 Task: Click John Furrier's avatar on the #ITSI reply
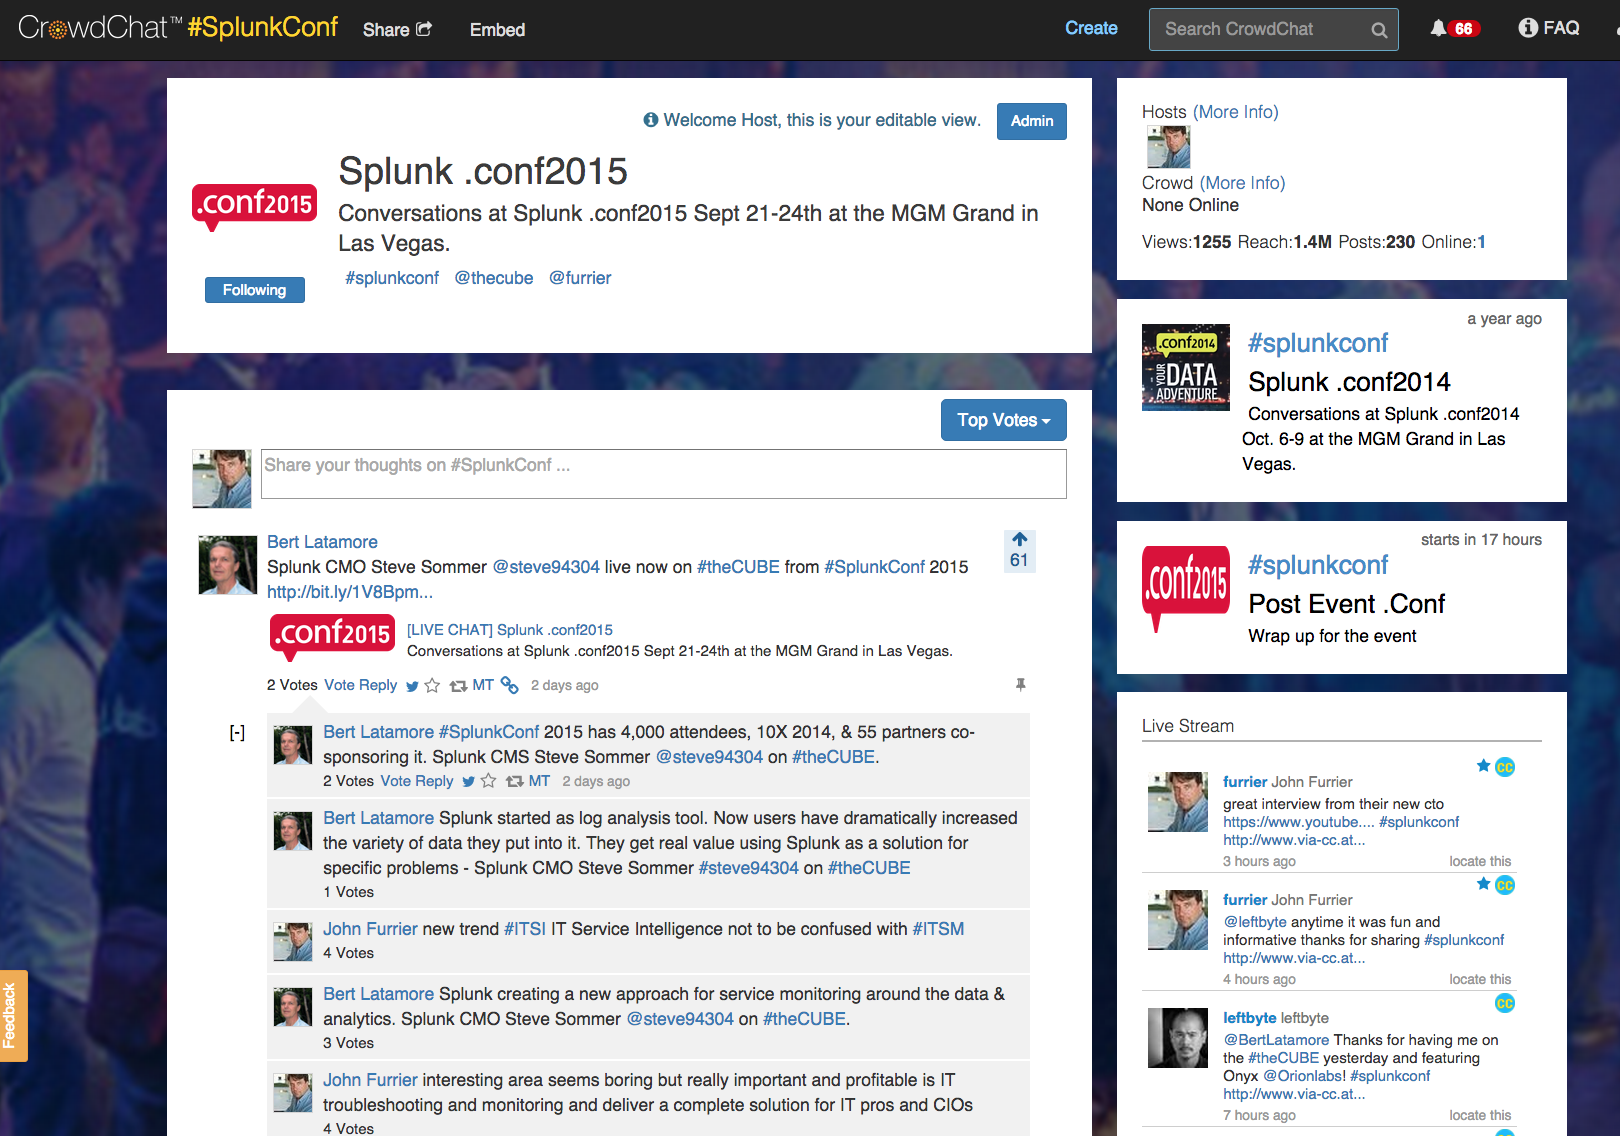tap(293, 942)
